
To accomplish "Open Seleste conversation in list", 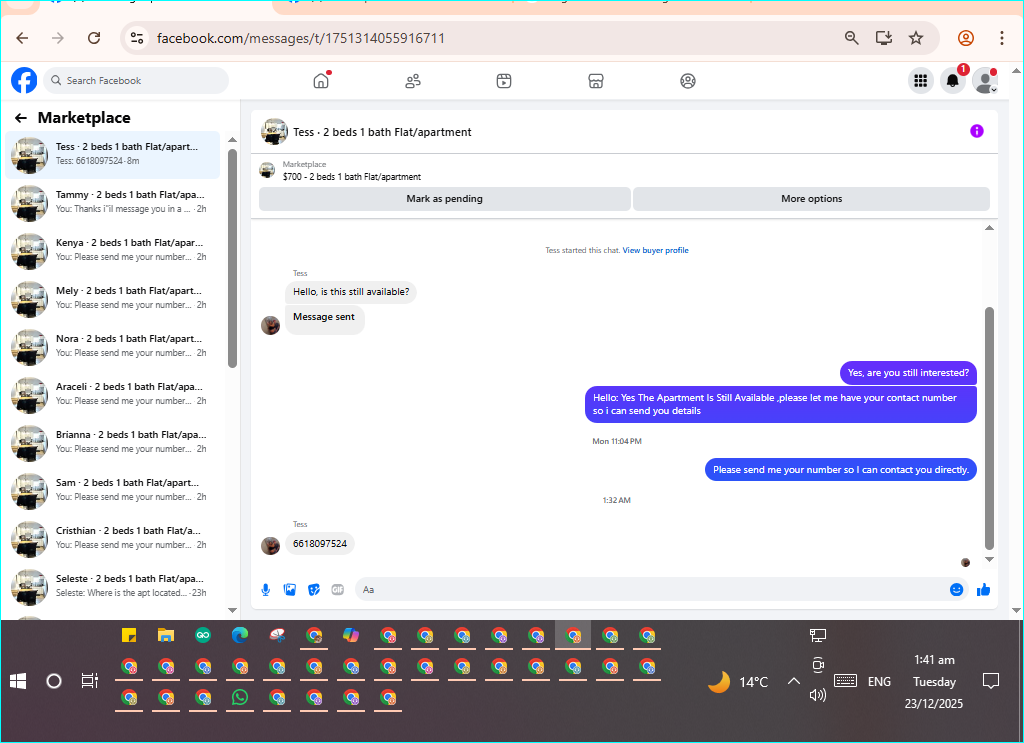I will pos(112,587).
